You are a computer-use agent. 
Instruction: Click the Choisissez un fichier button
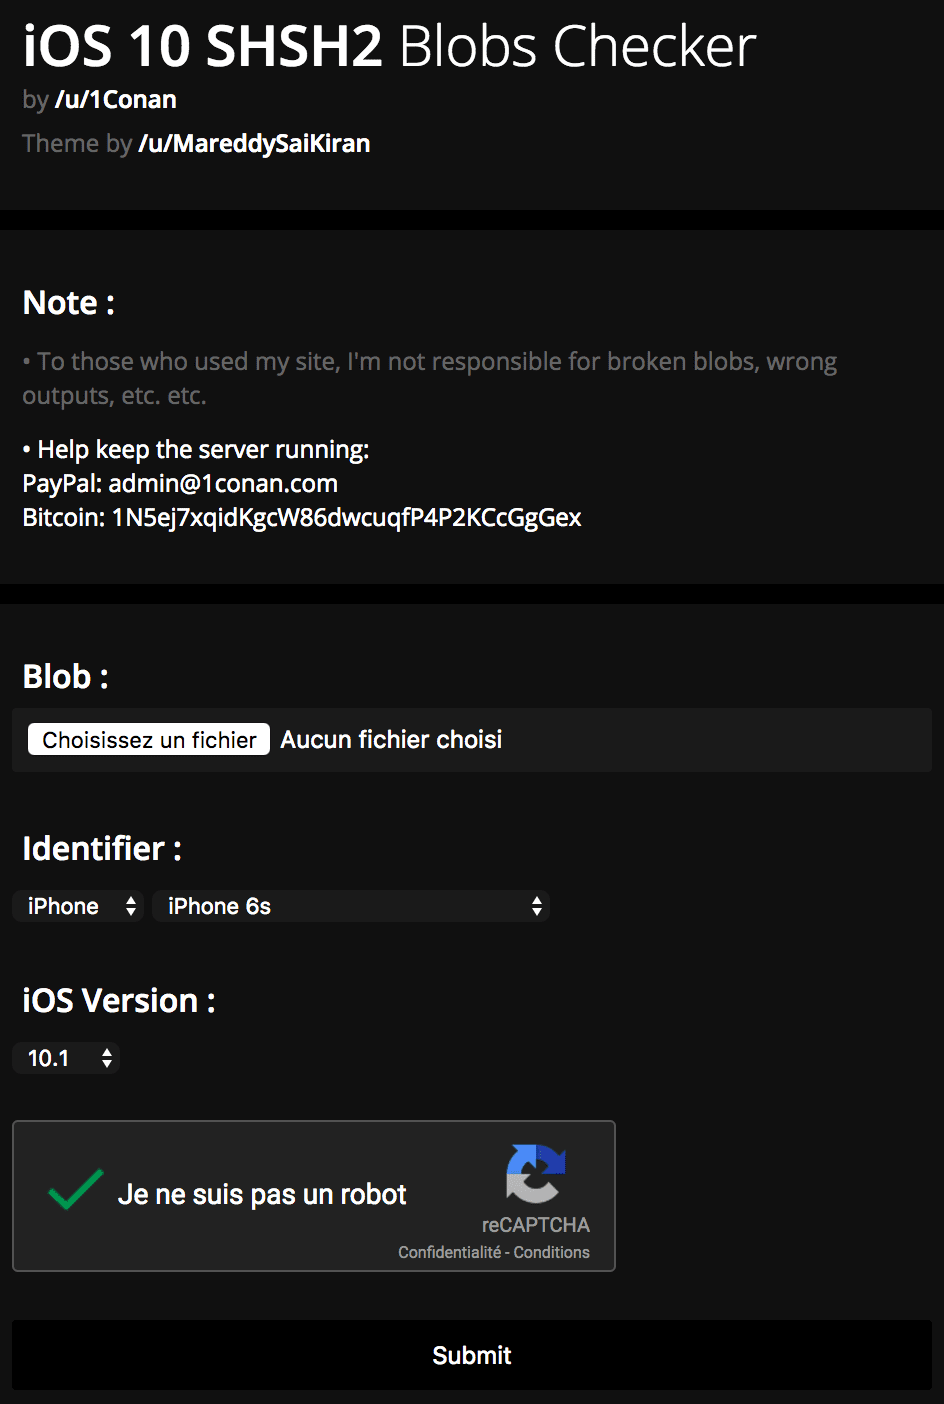click(x=149, y=739)
